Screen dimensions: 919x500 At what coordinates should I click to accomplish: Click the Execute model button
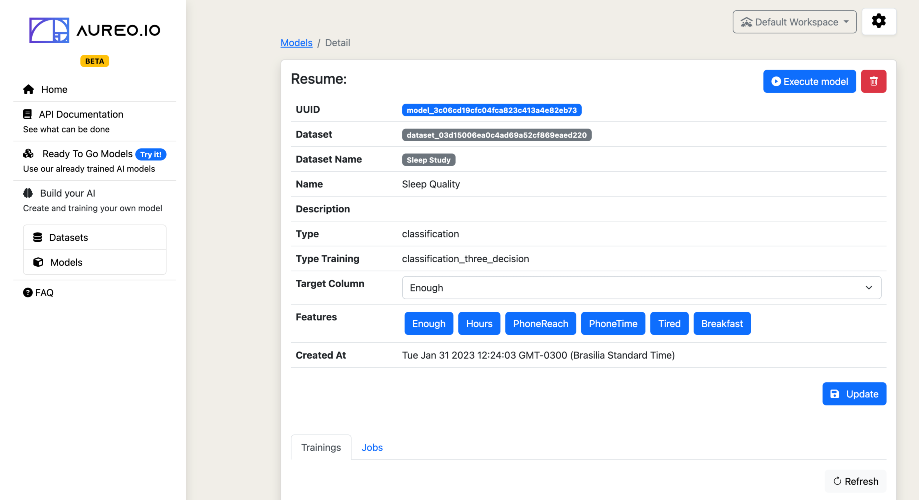[809, 81]
